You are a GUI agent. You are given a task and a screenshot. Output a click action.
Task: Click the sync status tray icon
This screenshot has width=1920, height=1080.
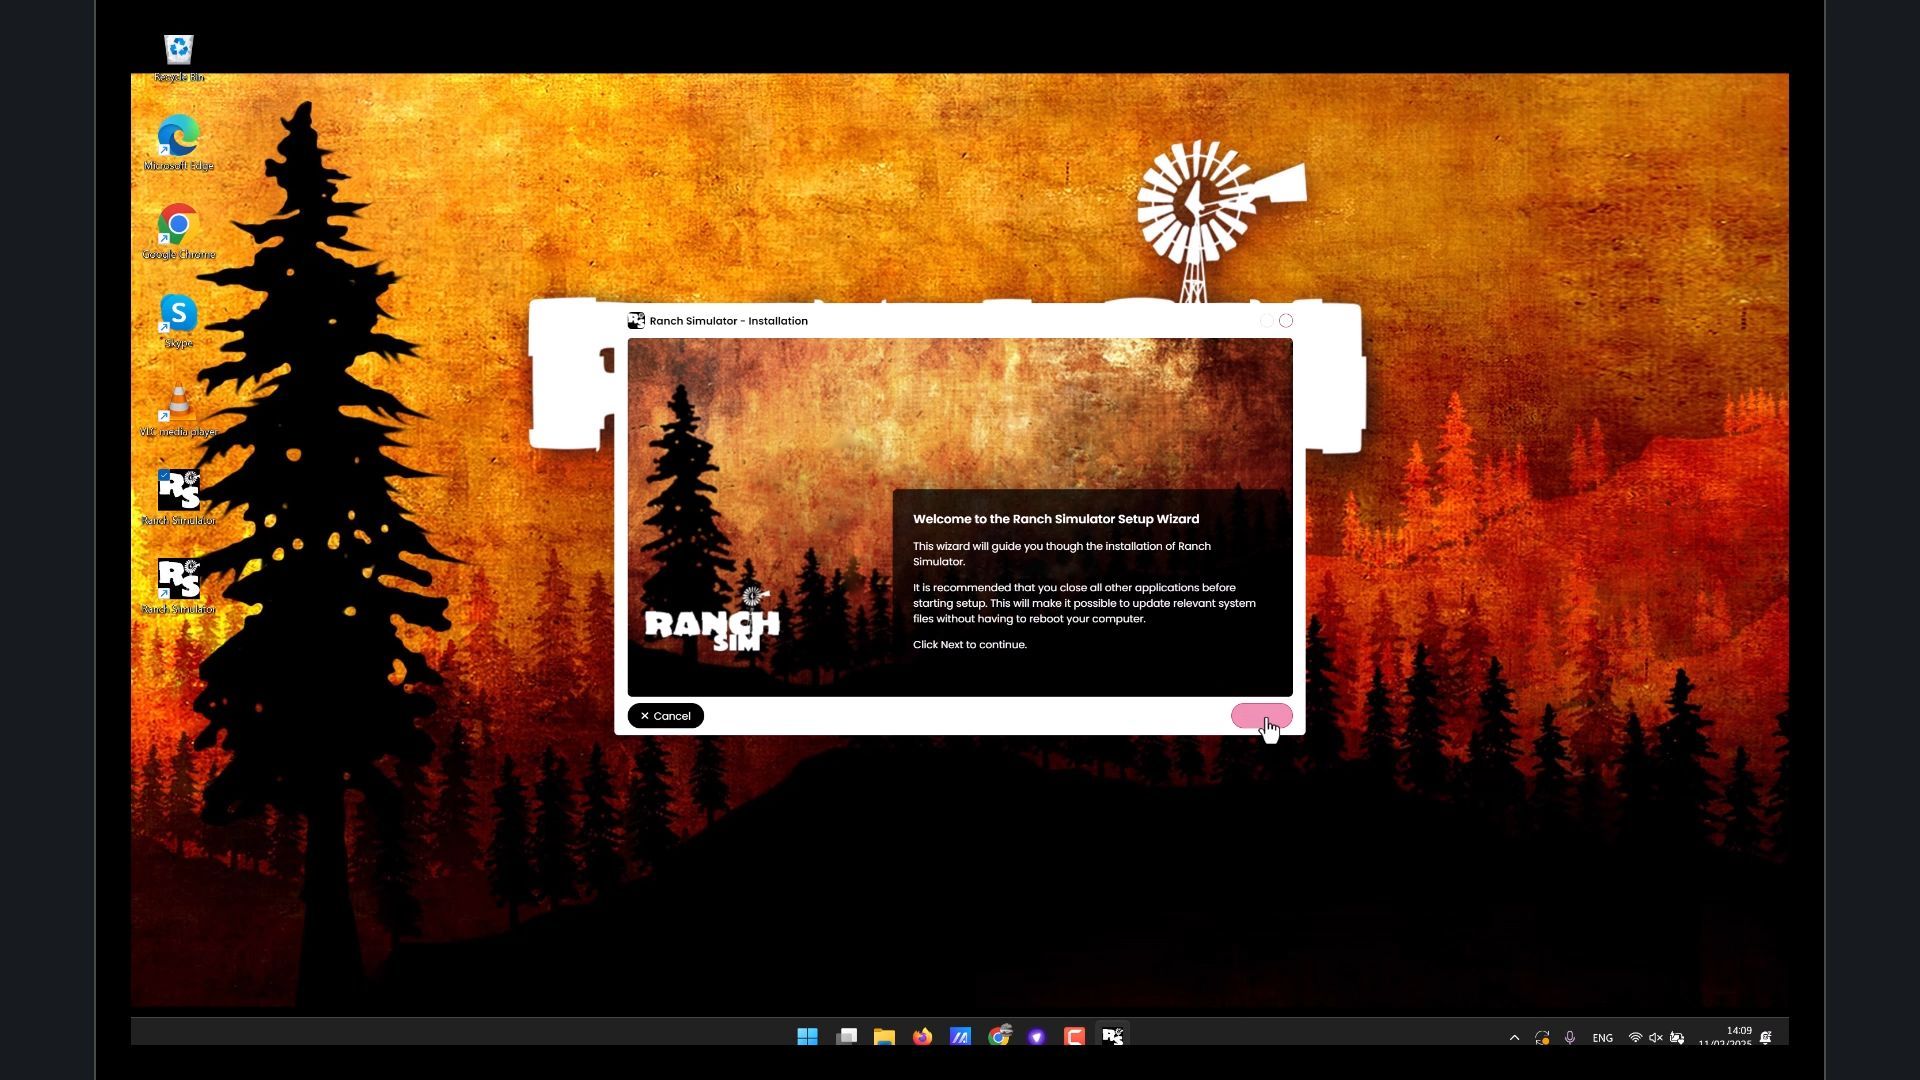click(1542, 1038)
